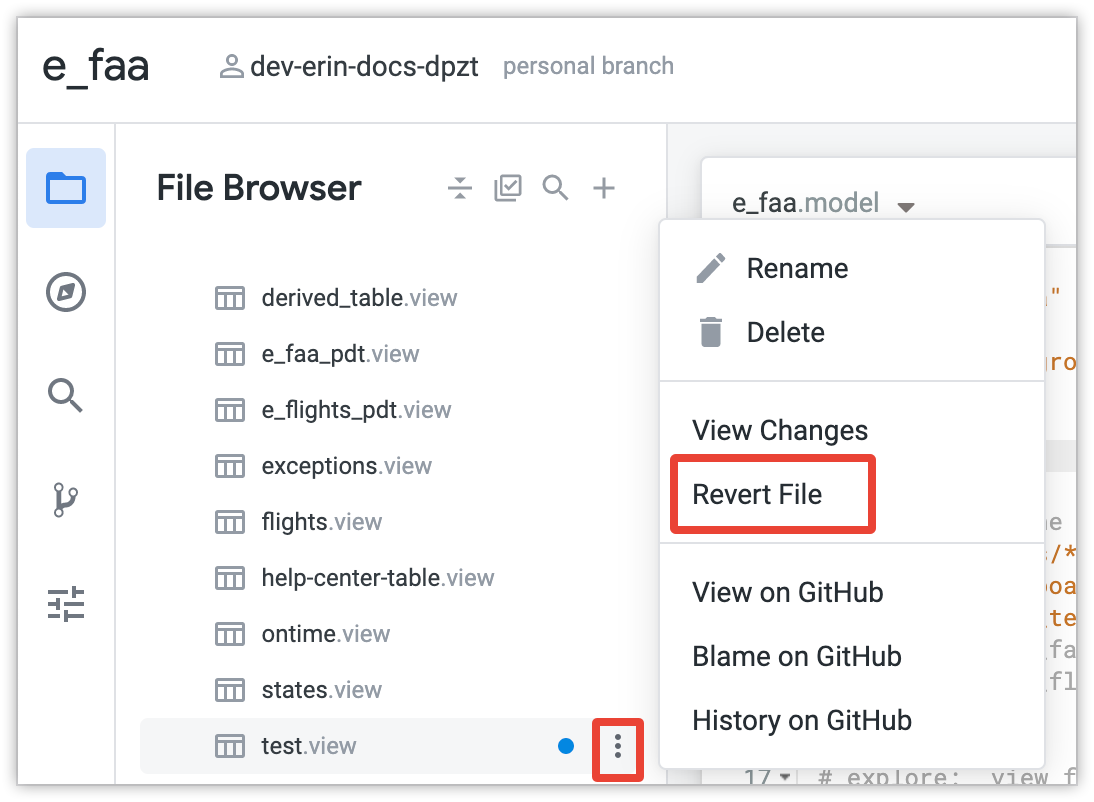The height and width of the screenshot is (802, 1094).
Task: Click Blame on GitHub entry
Action: (796, 656)
